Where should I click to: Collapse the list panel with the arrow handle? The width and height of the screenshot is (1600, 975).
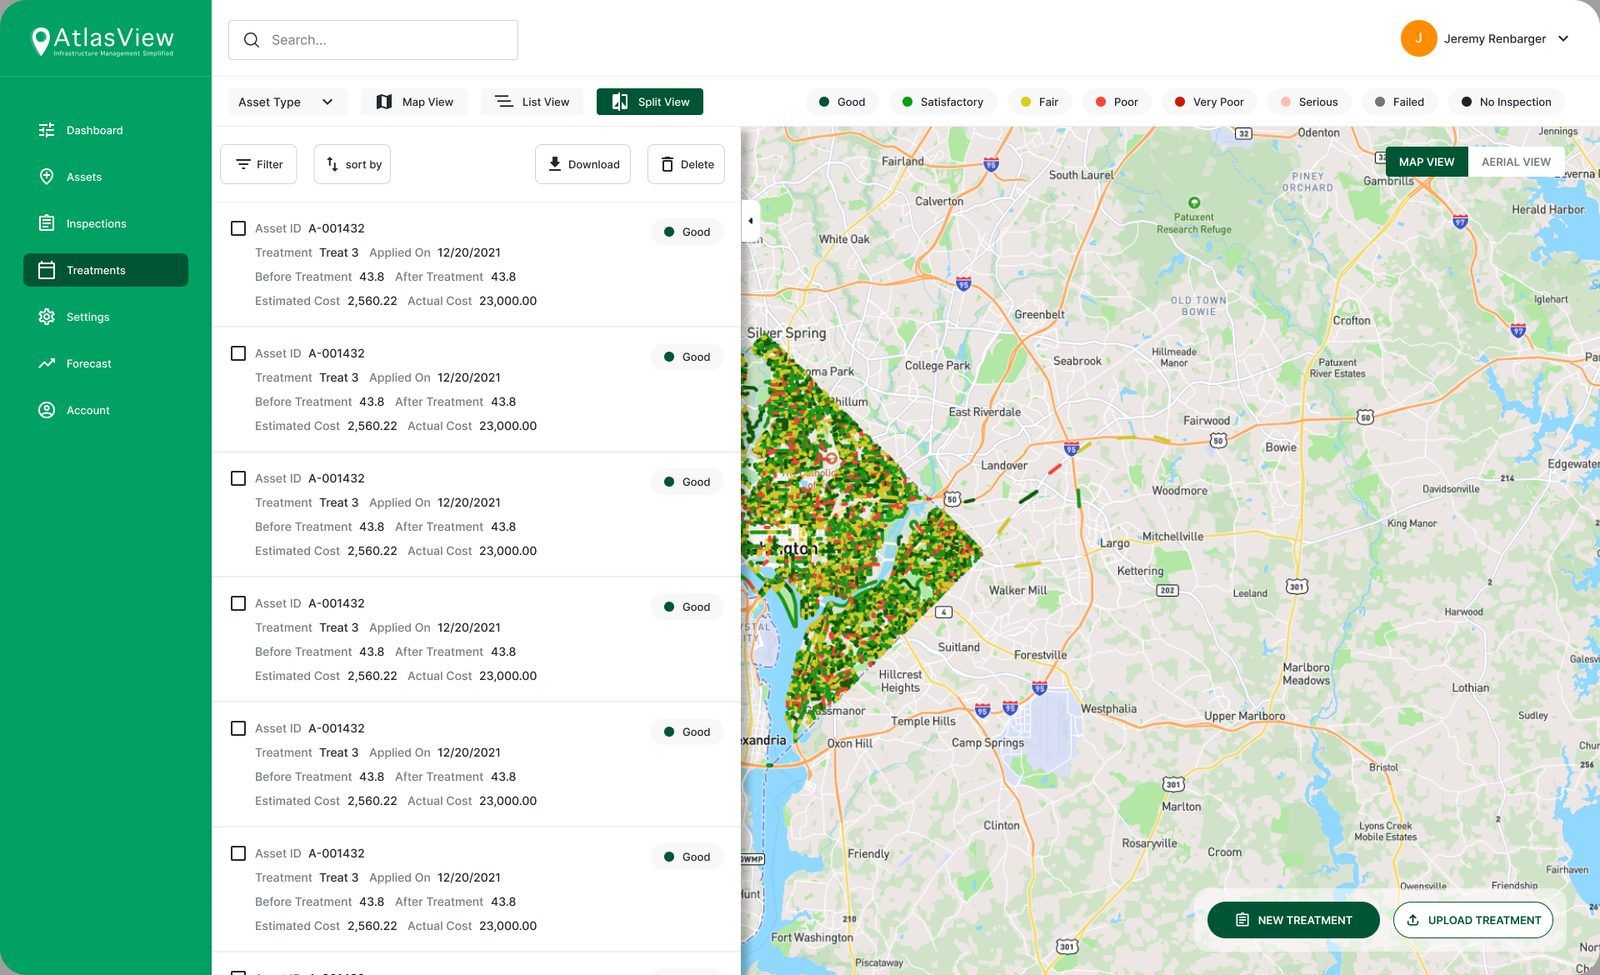750,220
